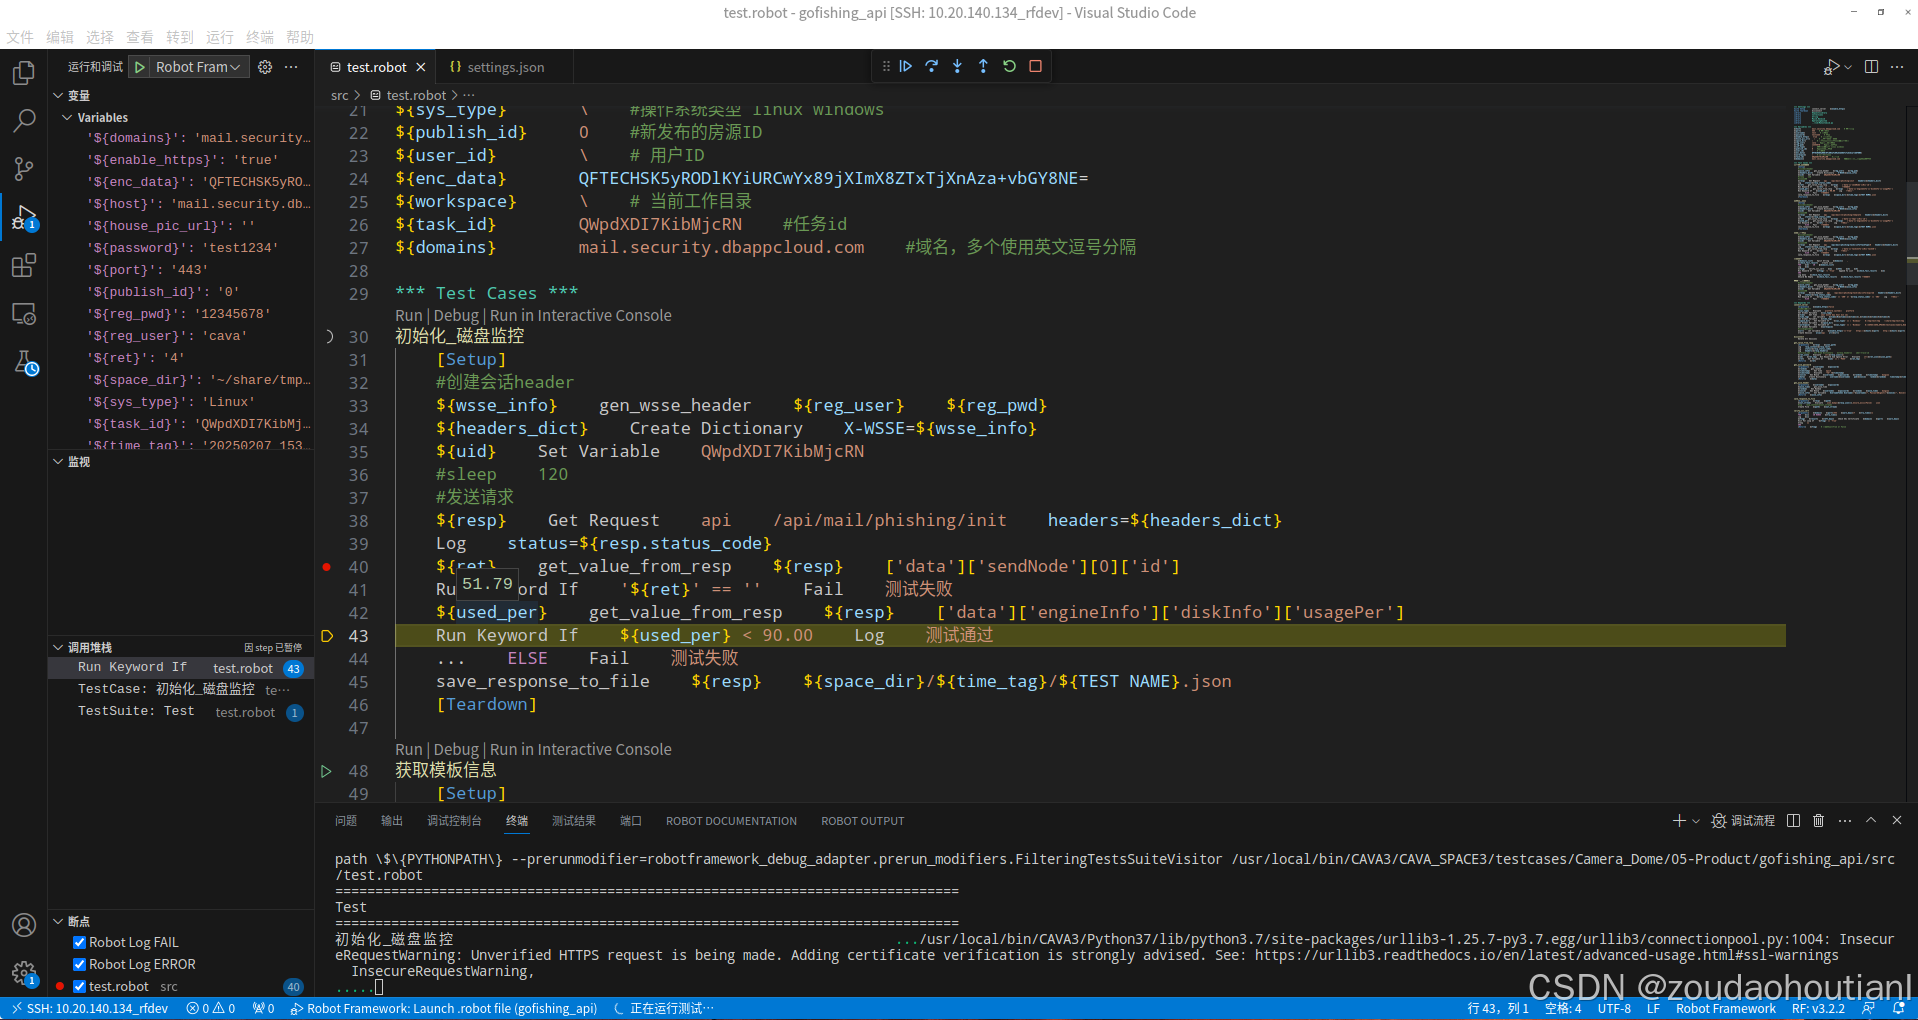
Task: Open the Search view in the activity bar
Action: tap(24, 120)
